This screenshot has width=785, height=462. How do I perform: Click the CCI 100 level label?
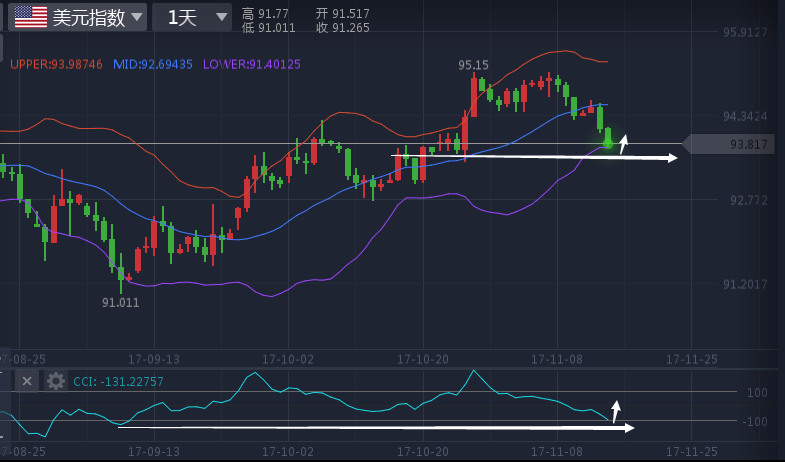coord(757,393)
